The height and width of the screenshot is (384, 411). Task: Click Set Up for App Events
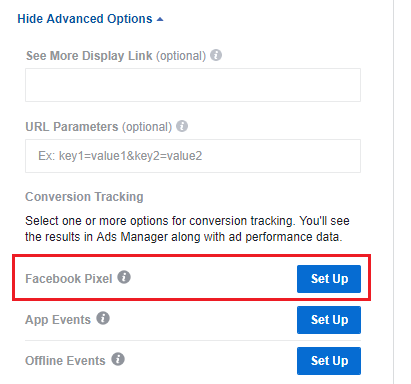(x=329, y=320)
